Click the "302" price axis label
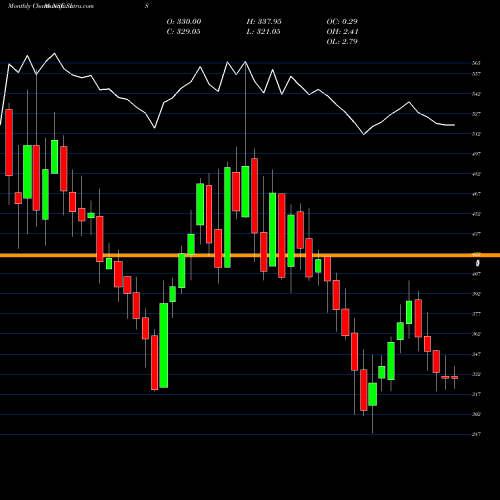 (x=476, y=414)
